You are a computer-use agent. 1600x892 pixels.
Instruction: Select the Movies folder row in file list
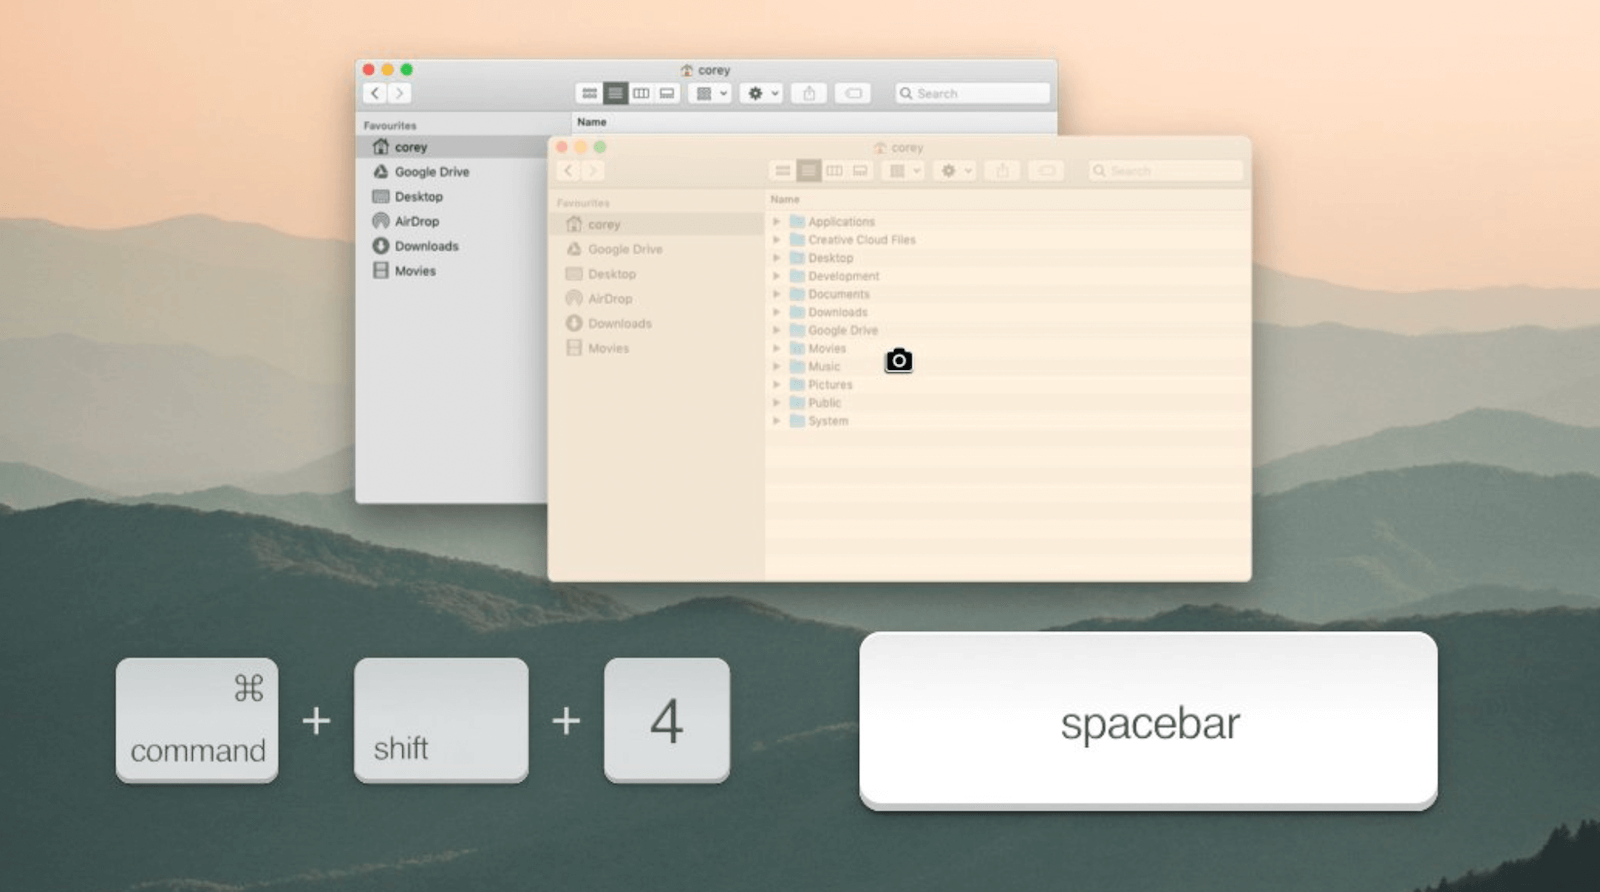click(x=1008, y=348)
